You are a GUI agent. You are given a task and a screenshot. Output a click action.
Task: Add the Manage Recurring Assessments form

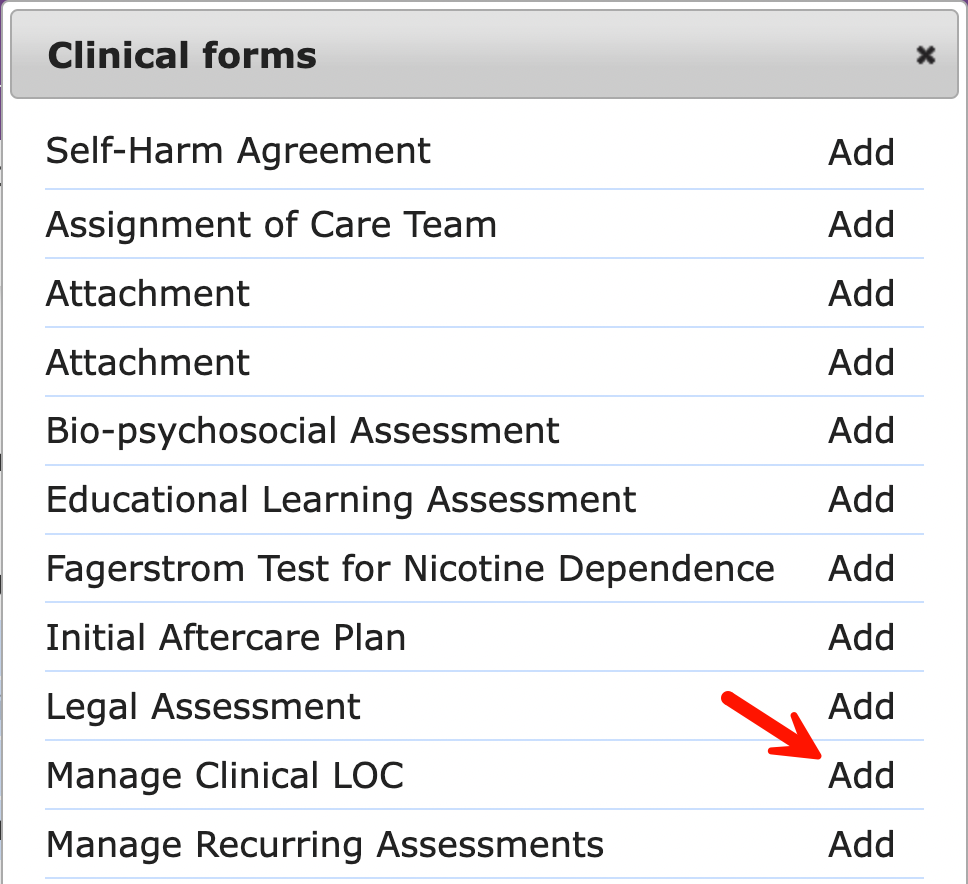tap(861, 844)
